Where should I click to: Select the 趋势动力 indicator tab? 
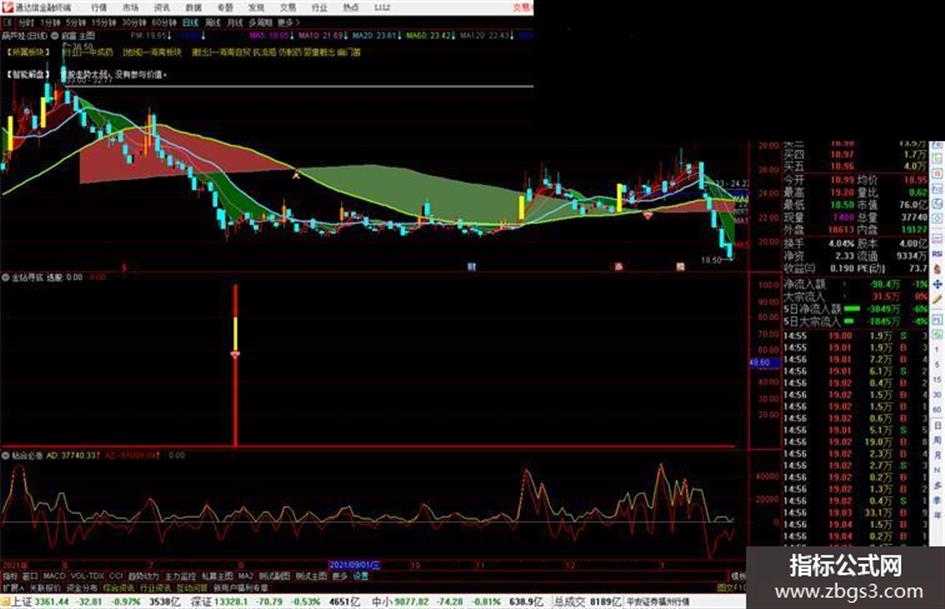click(143, 576)
